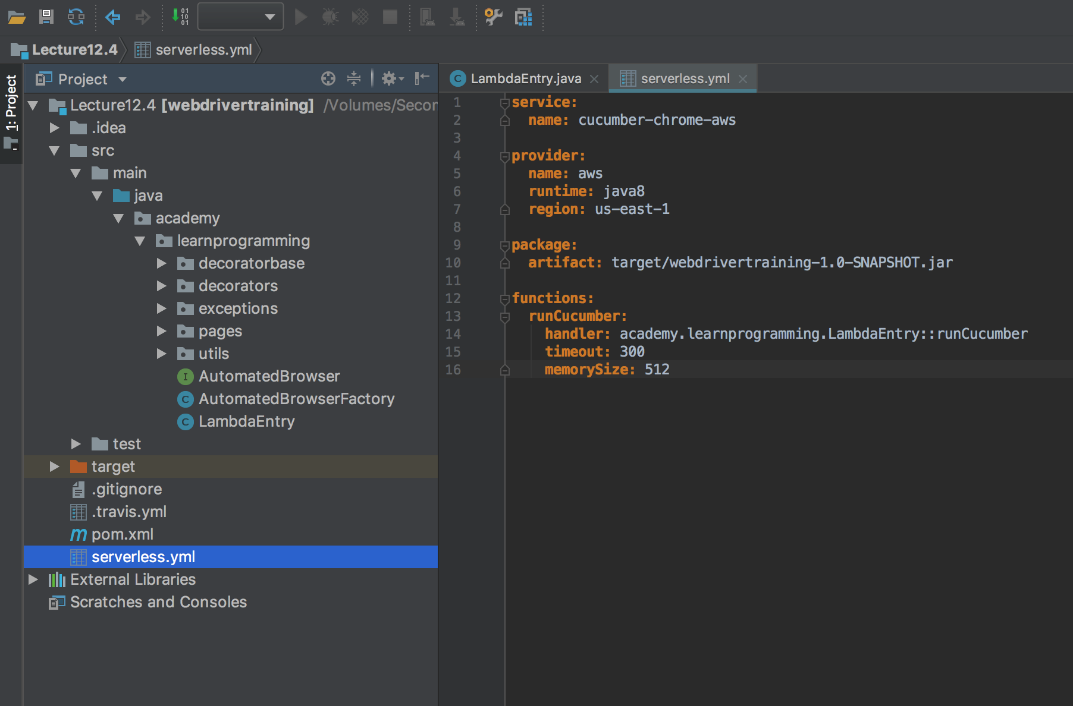Collapse the functions block fold marker
The image size is (1073, 706).
pyautogui.click(x=505, y=298)
